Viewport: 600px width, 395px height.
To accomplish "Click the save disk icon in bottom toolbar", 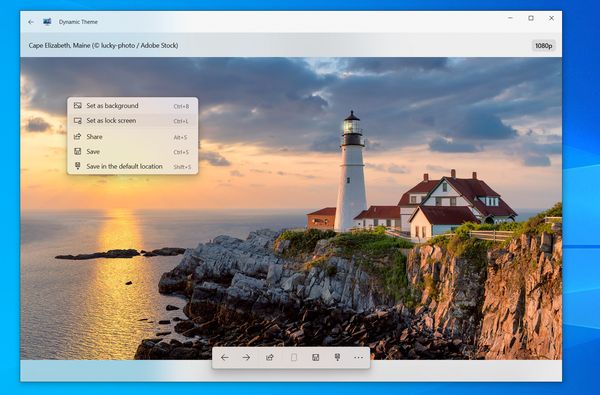I will [x=315, y=357].
